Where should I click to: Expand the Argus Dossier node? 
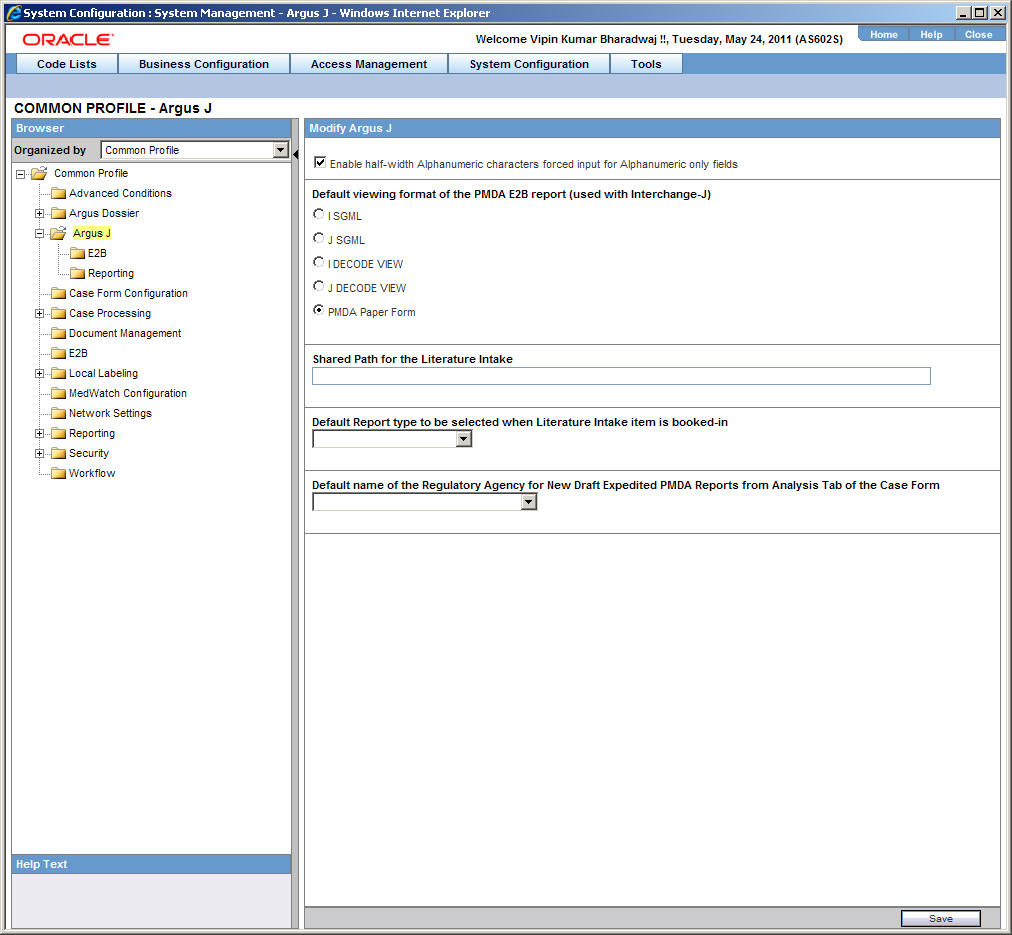point(39,214)
